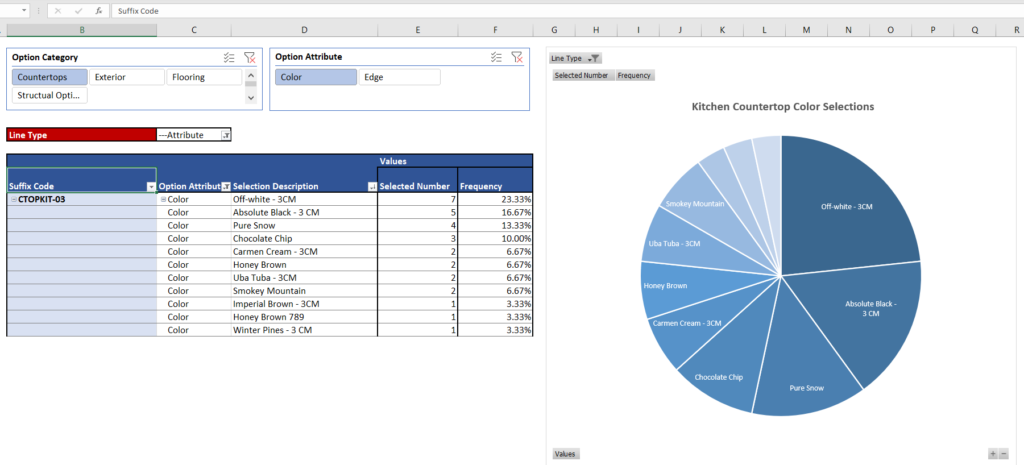Screen dimensions: 1024x465
Task: Clear filter on Option Category slicer
Action: coord(250,58)
